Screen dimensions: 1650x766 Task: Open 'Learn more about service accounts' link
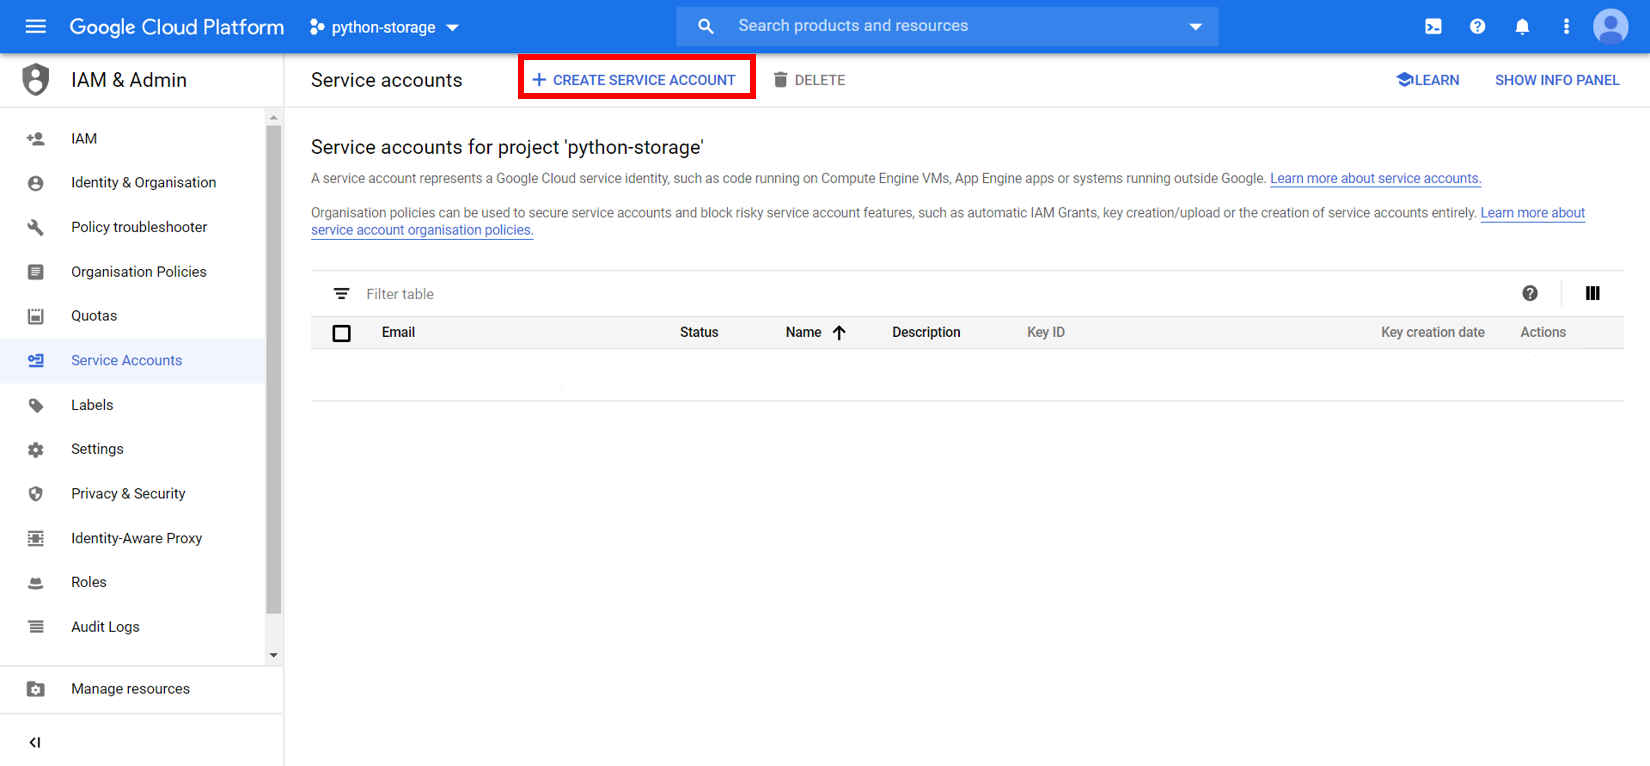point(1375,179)
